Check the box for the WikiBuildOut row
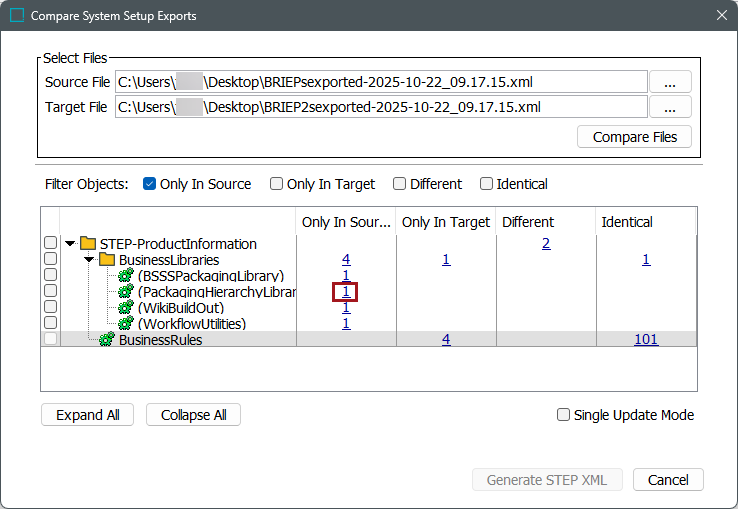The width and height of the screenshot is (738, 509). pos(50,308)
